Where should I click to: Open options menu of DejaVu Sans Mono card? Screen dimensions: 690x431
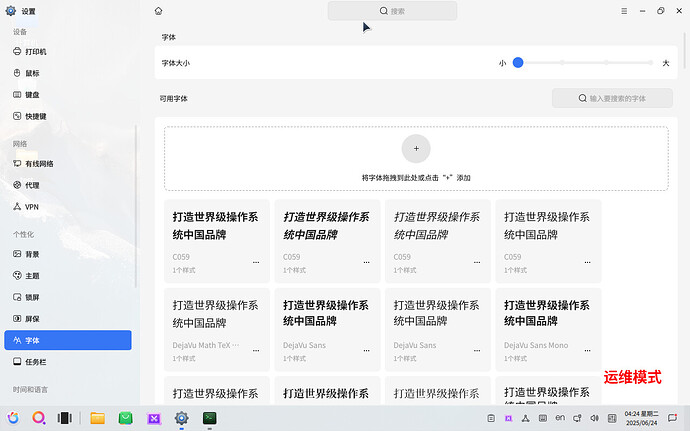[x=587, y=351]
